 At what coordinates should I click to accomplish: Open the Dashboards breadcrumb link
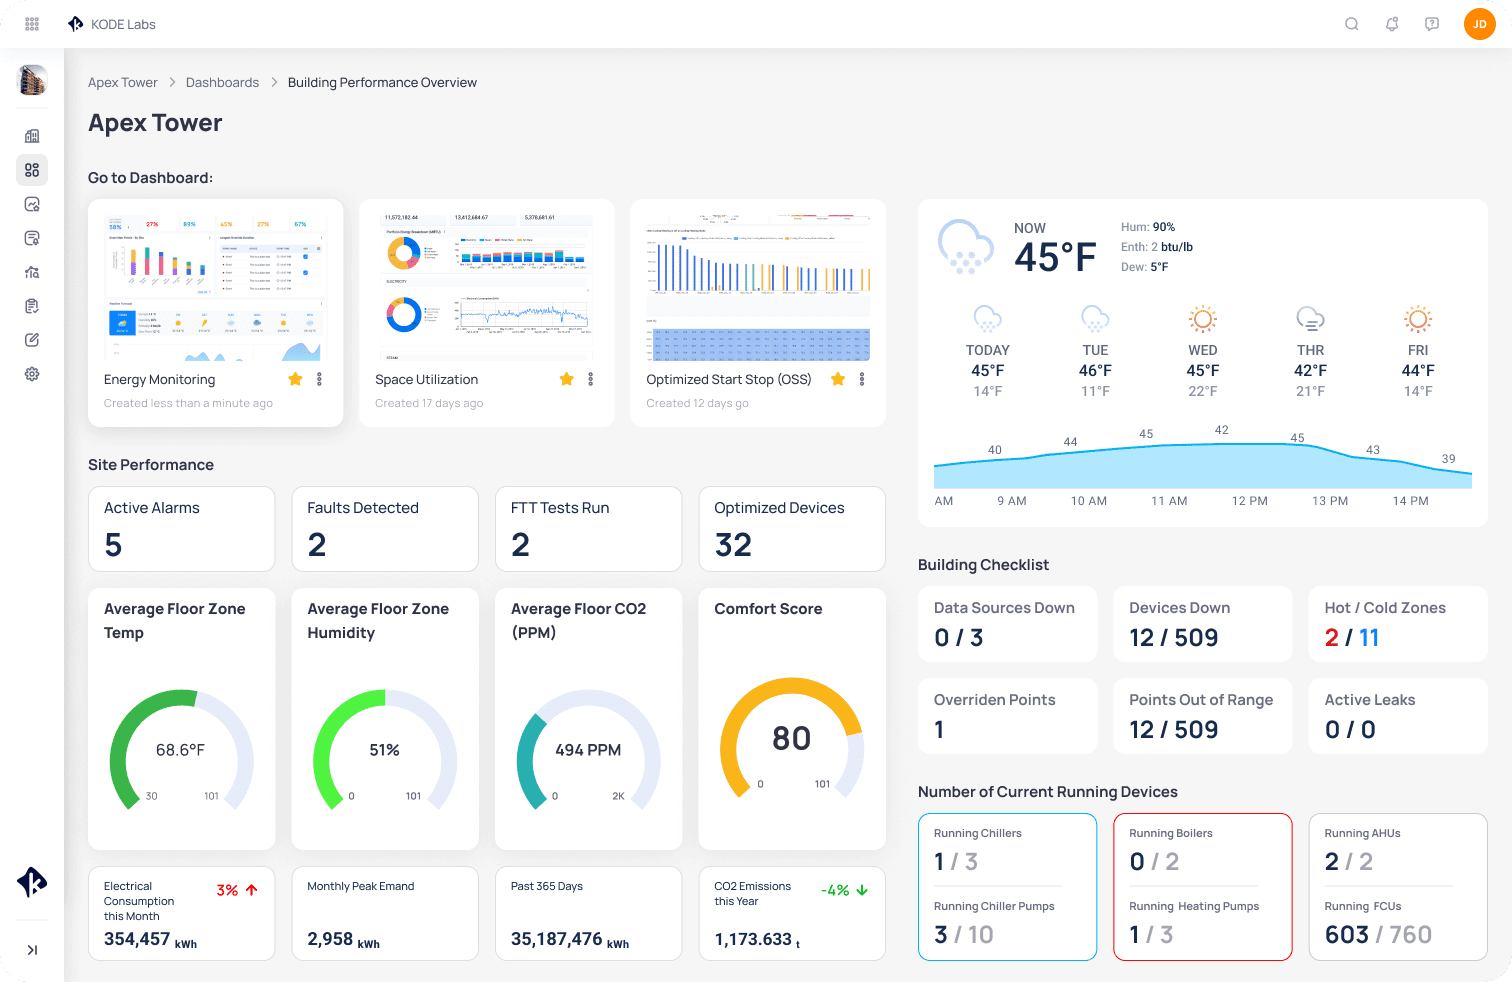(222, 82)
